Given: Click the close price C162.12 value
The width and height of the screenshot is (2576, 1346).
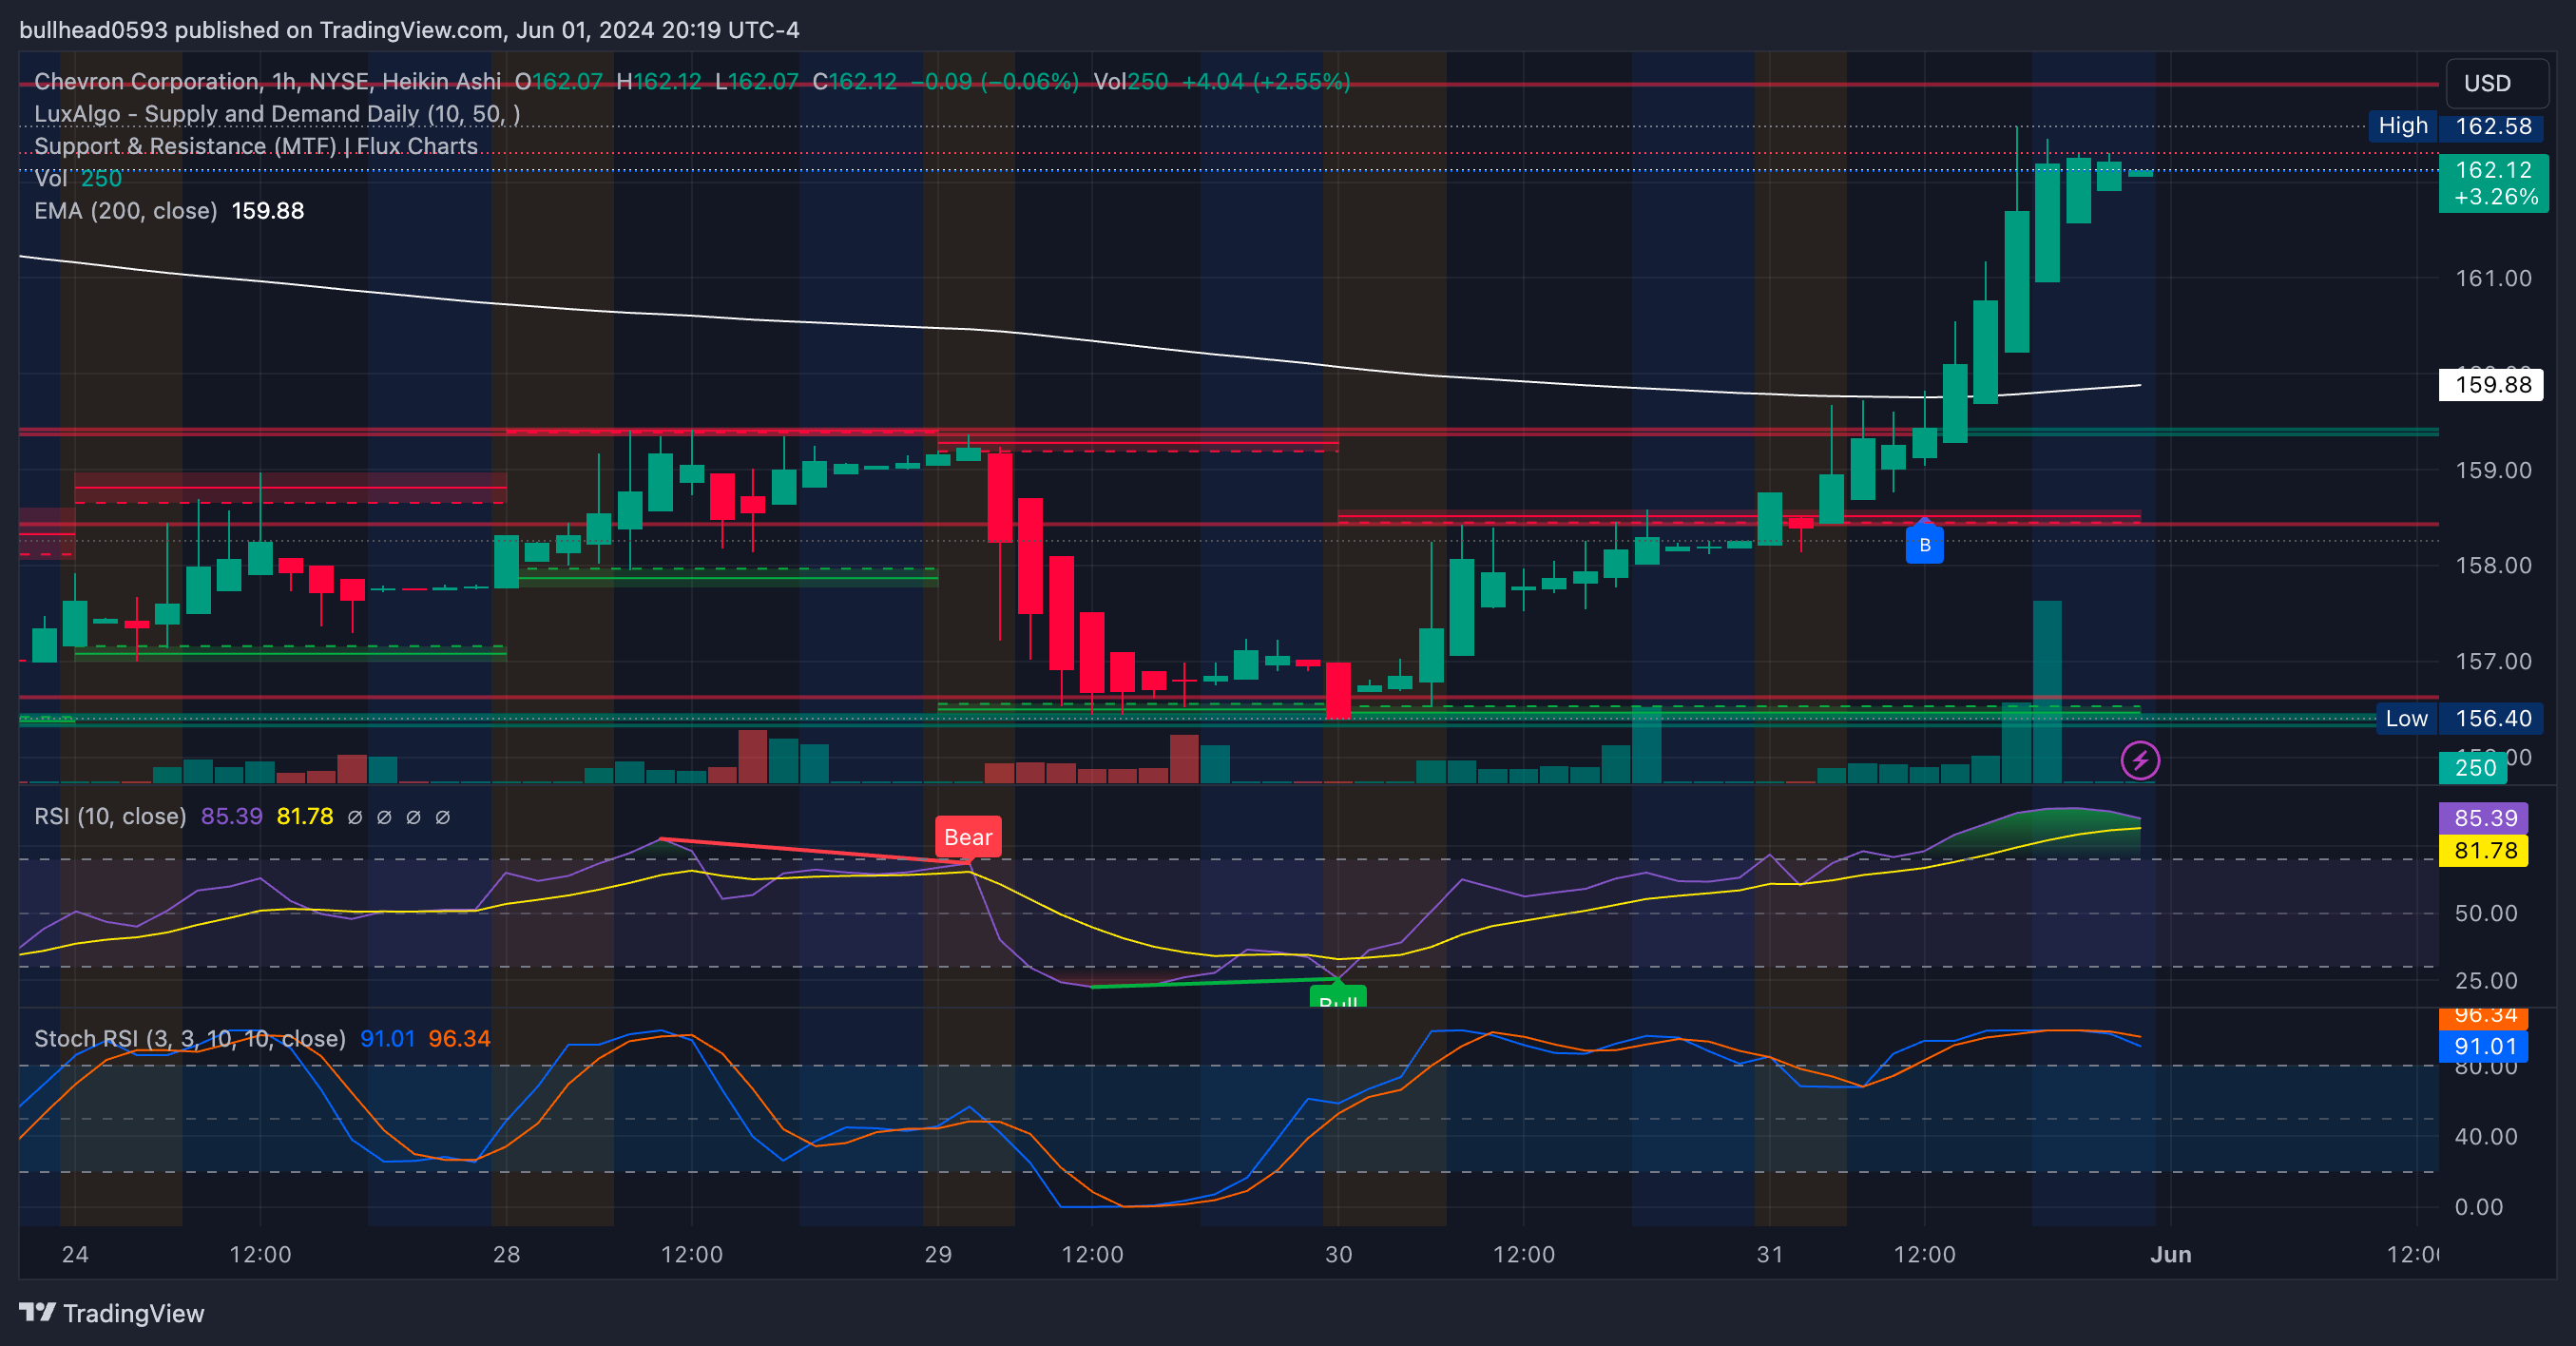Looking at the screenshot, I should 855,81.
